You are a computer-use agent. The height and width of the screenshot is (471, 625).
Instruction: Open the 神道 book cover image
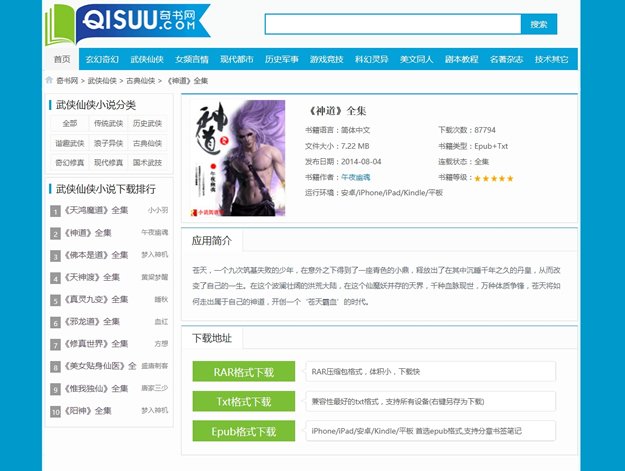[237, 158]
